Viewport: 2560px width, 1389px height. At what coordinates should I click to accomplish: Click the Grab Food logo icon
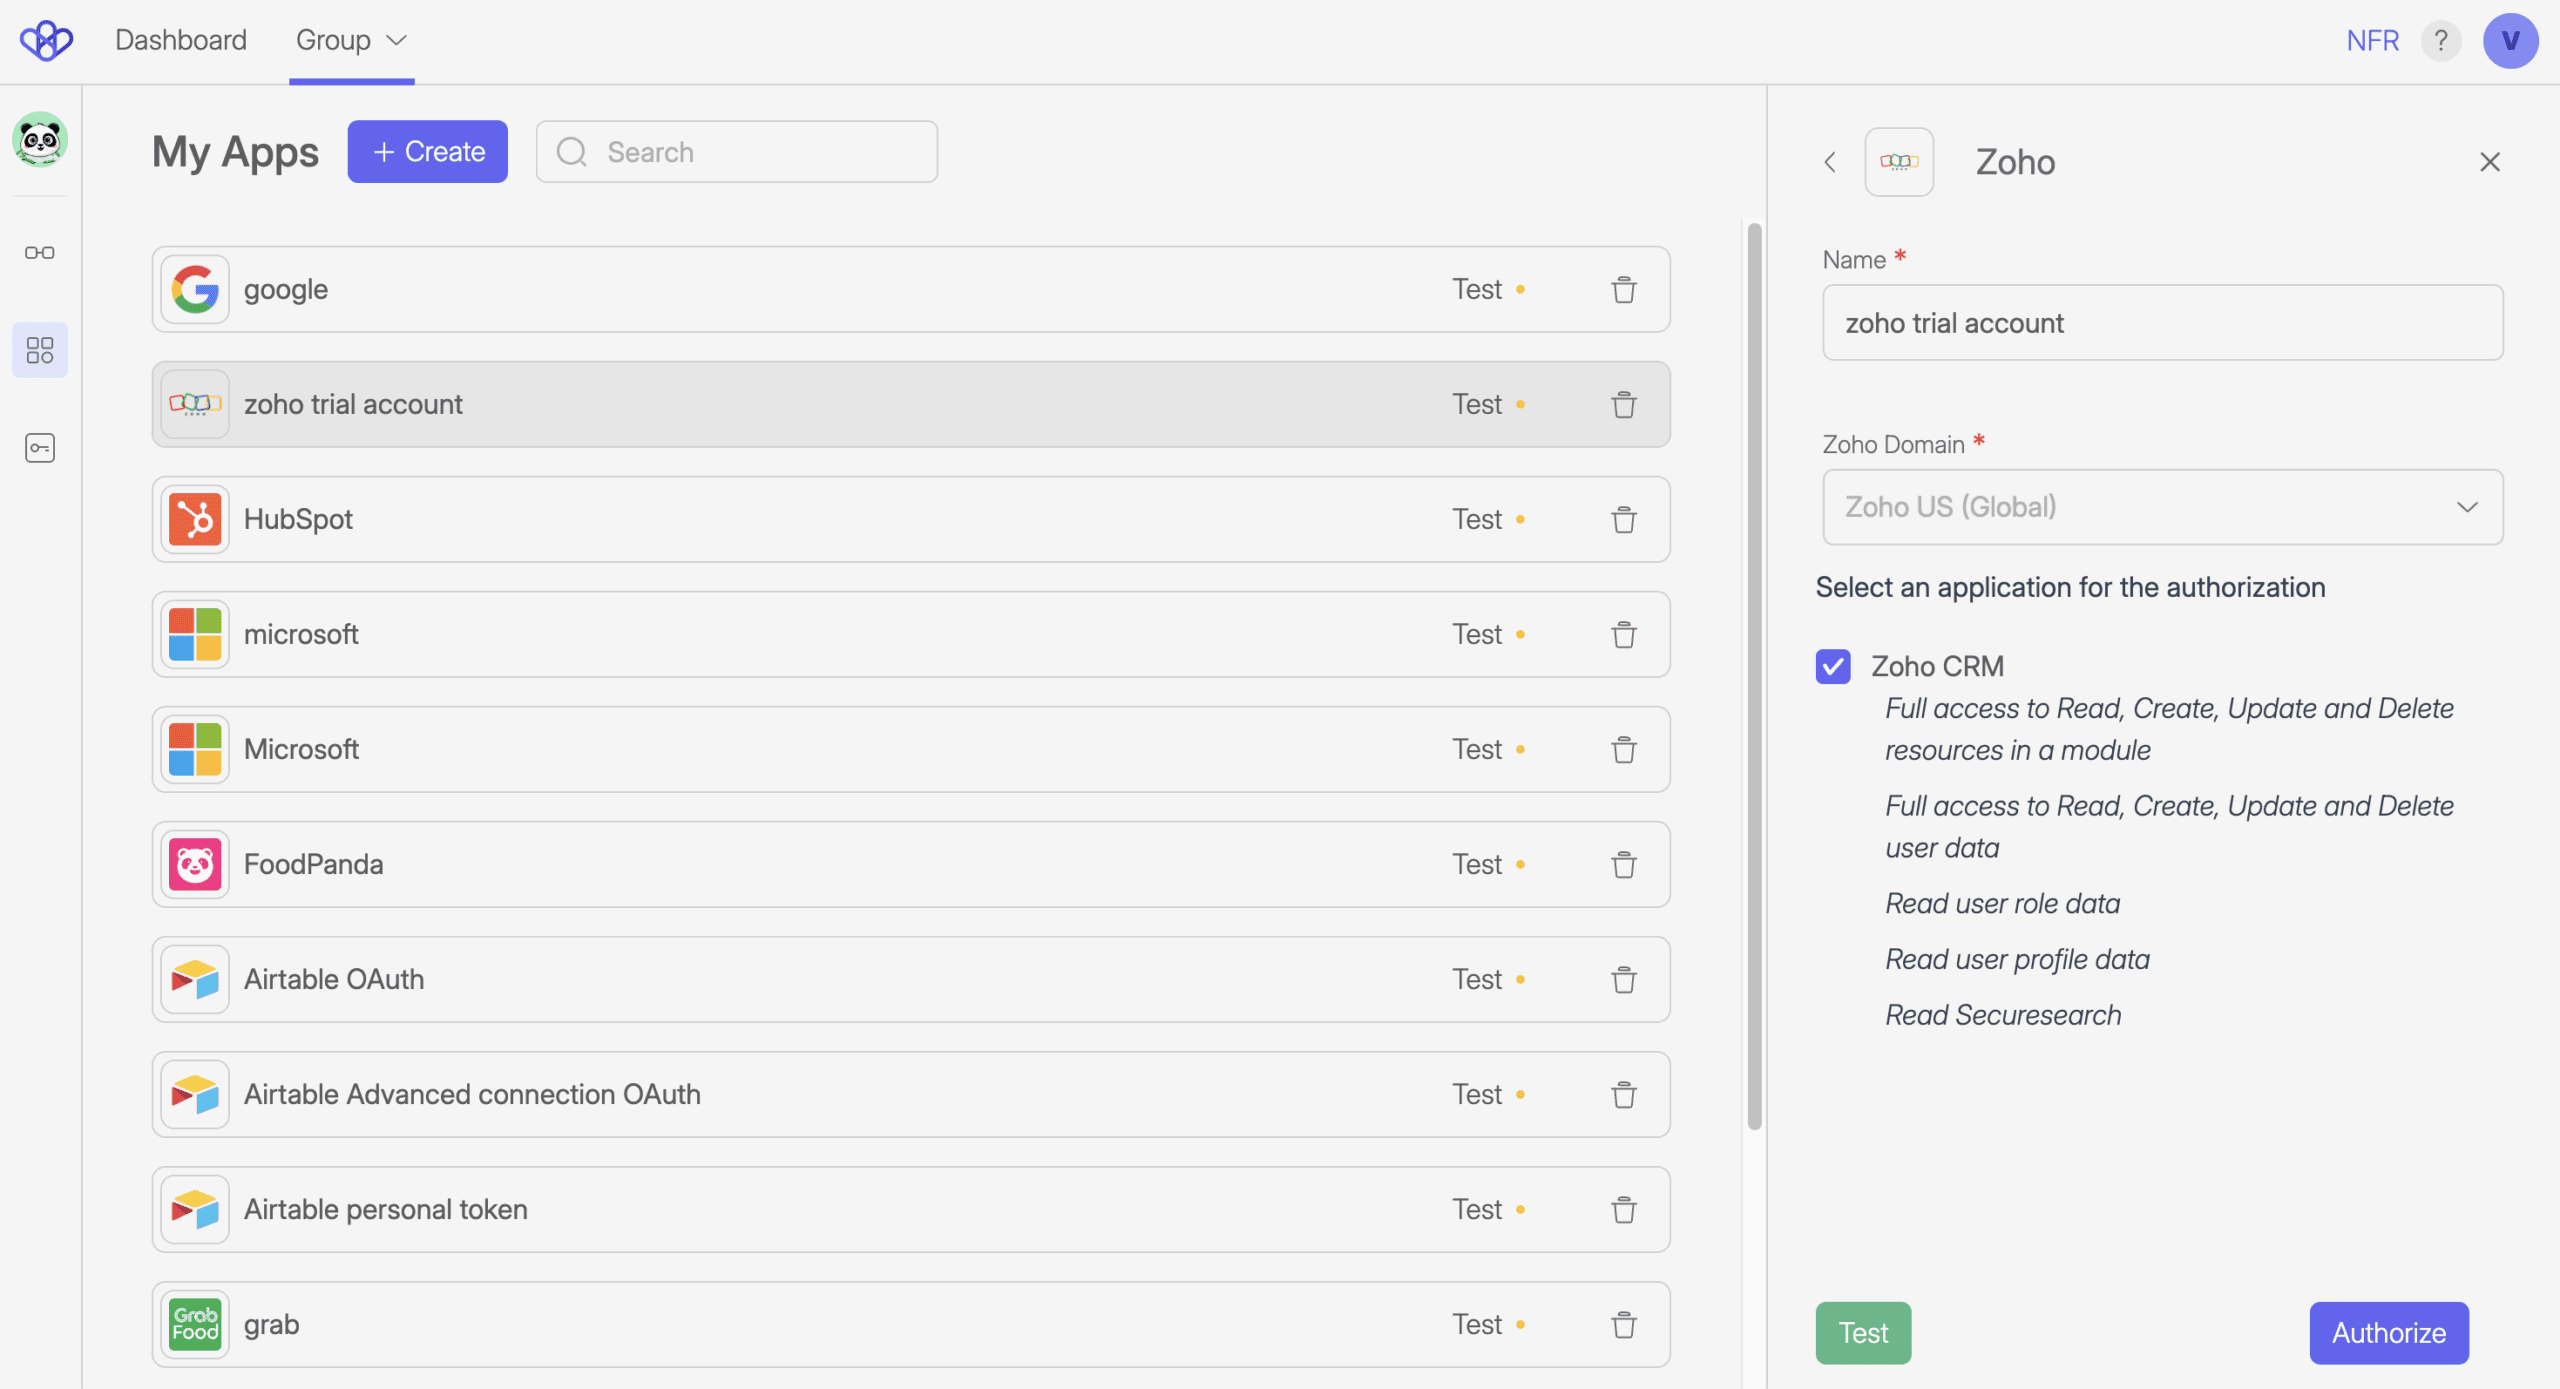(x=195, y=1325)
